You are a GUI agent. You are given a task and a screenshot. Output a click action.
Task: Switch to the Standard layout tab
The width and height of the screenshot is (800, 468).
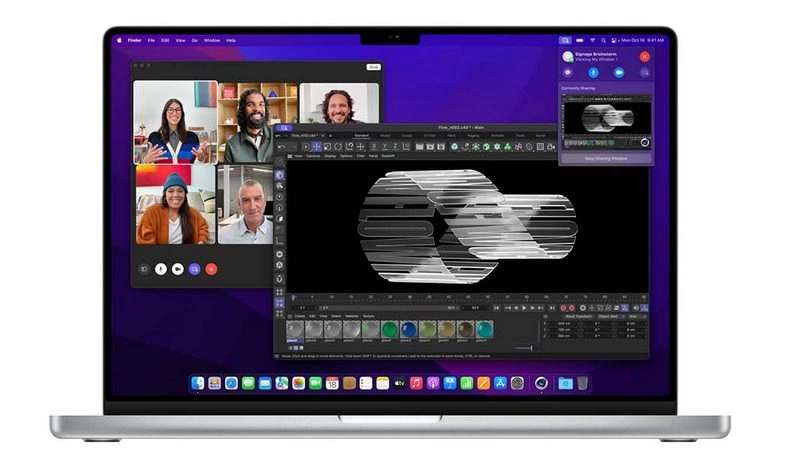361,135
